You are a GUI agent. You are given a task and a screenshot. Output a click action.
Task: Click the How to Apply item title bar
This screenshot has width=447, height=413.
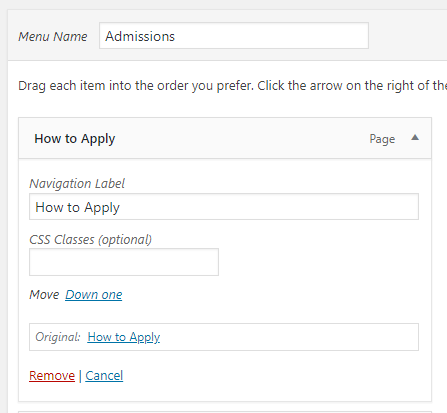tap(225, 138)
